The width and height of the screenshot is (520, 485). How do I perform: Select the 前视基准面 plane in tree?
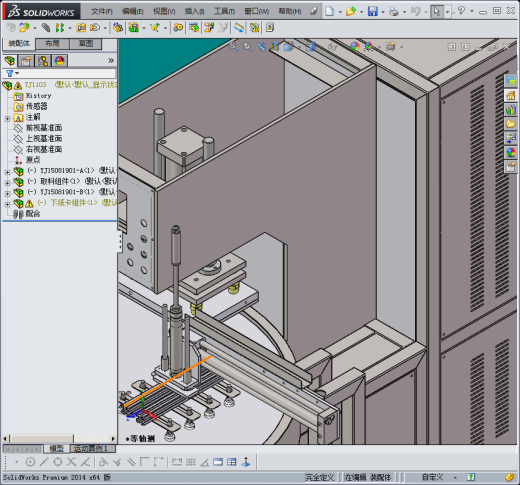click(x=44, y=128)
